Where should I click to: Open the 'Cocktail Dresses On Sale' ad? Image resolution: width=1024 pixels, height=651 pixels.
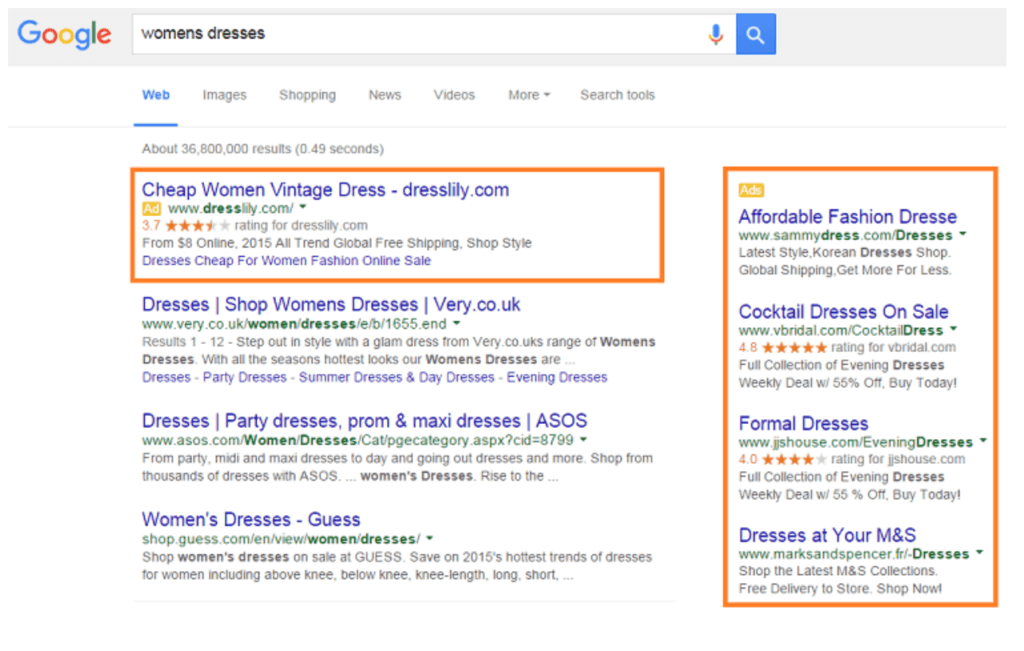(x=843, y=312)
